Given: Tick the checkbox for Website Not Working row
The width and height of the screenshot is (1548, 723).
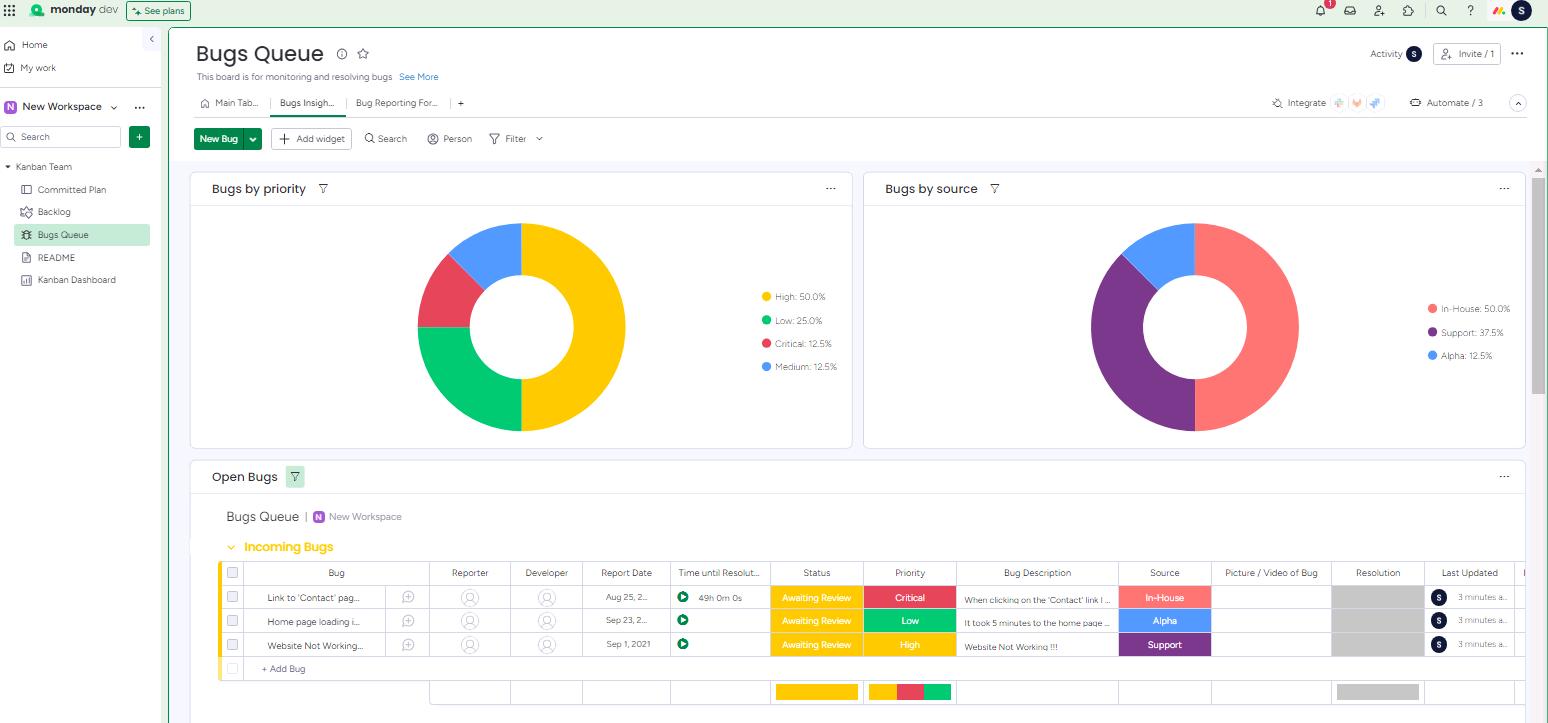Looking at the screenshot, I should pos(232,645).
